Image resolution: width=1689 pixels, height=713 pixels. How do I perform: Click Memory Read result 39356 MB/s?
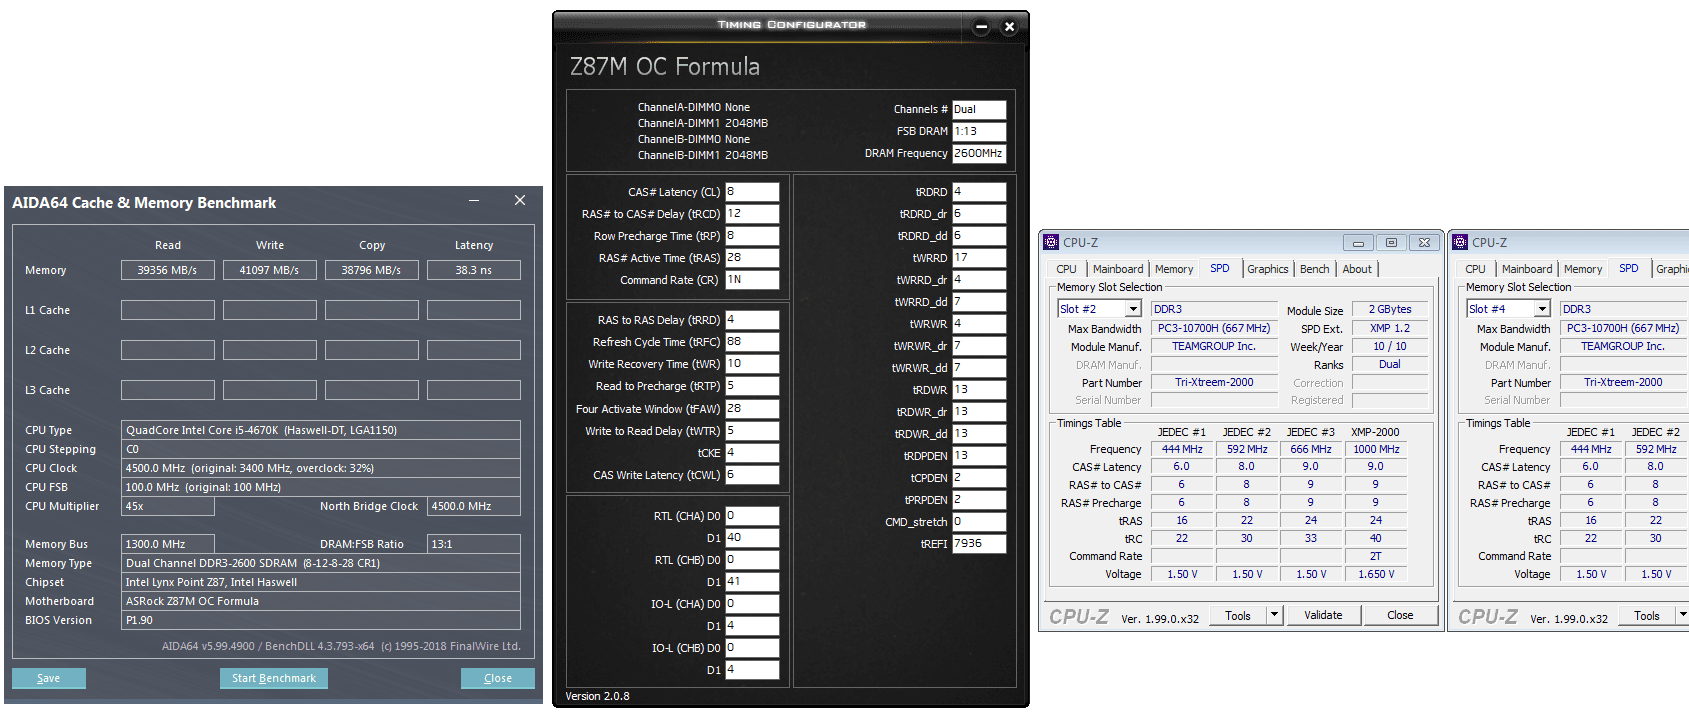[x=168, y=270]
